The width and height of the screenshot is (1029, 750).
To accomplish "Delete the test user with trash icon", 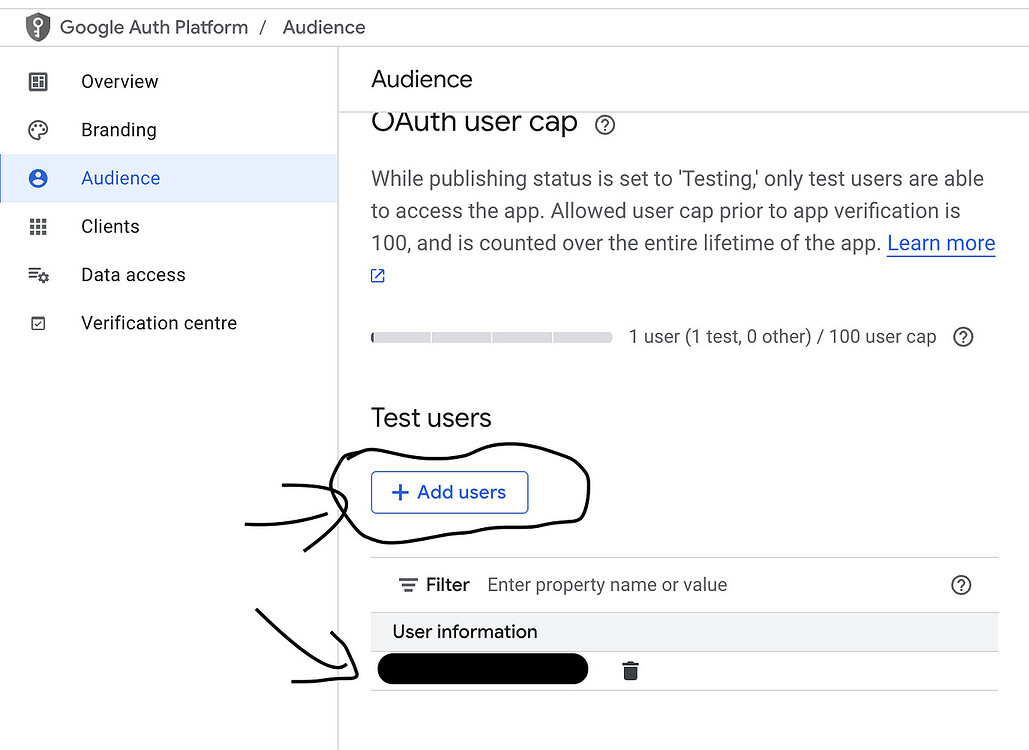I will (630, 669).
